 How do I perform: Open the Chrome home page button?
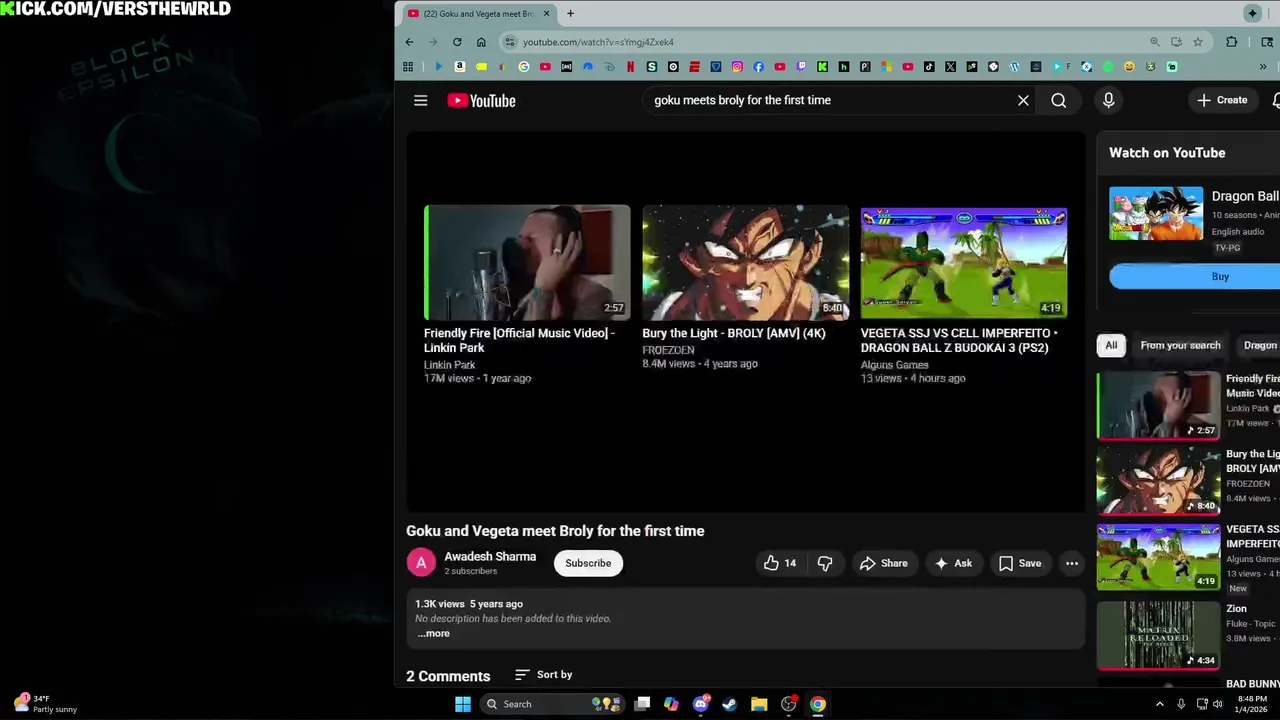[x=481, y=42]
